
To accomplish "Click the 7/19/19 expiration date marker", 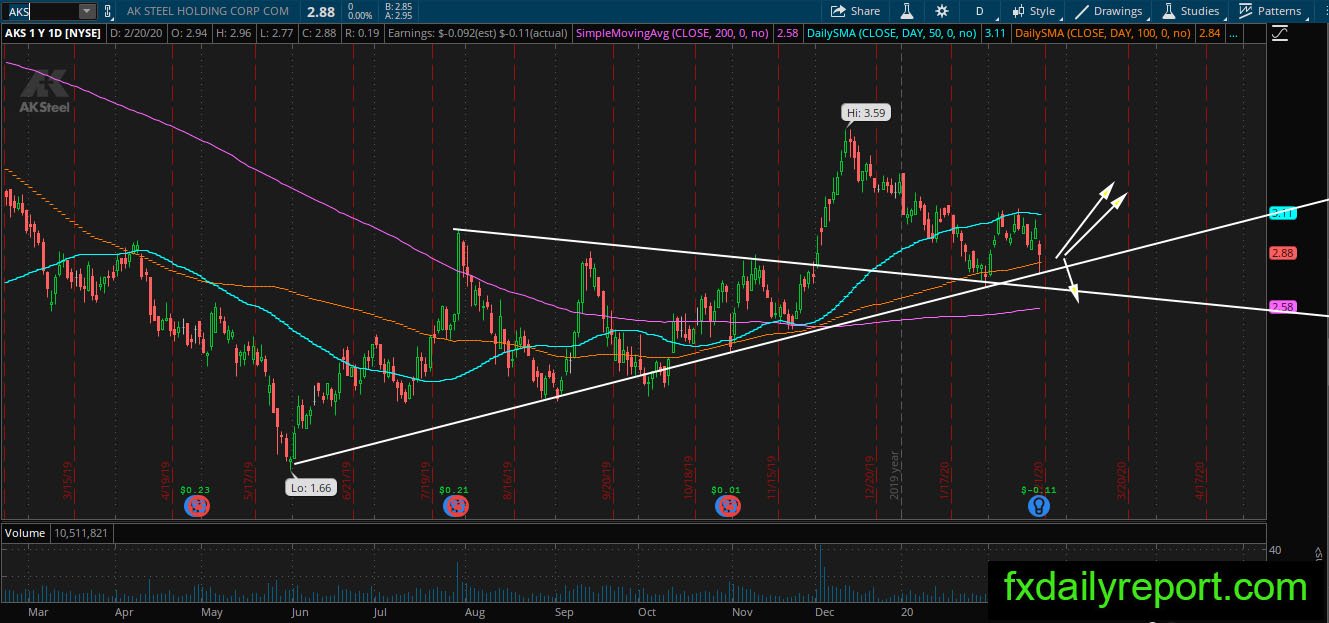I will click(427, 480).
